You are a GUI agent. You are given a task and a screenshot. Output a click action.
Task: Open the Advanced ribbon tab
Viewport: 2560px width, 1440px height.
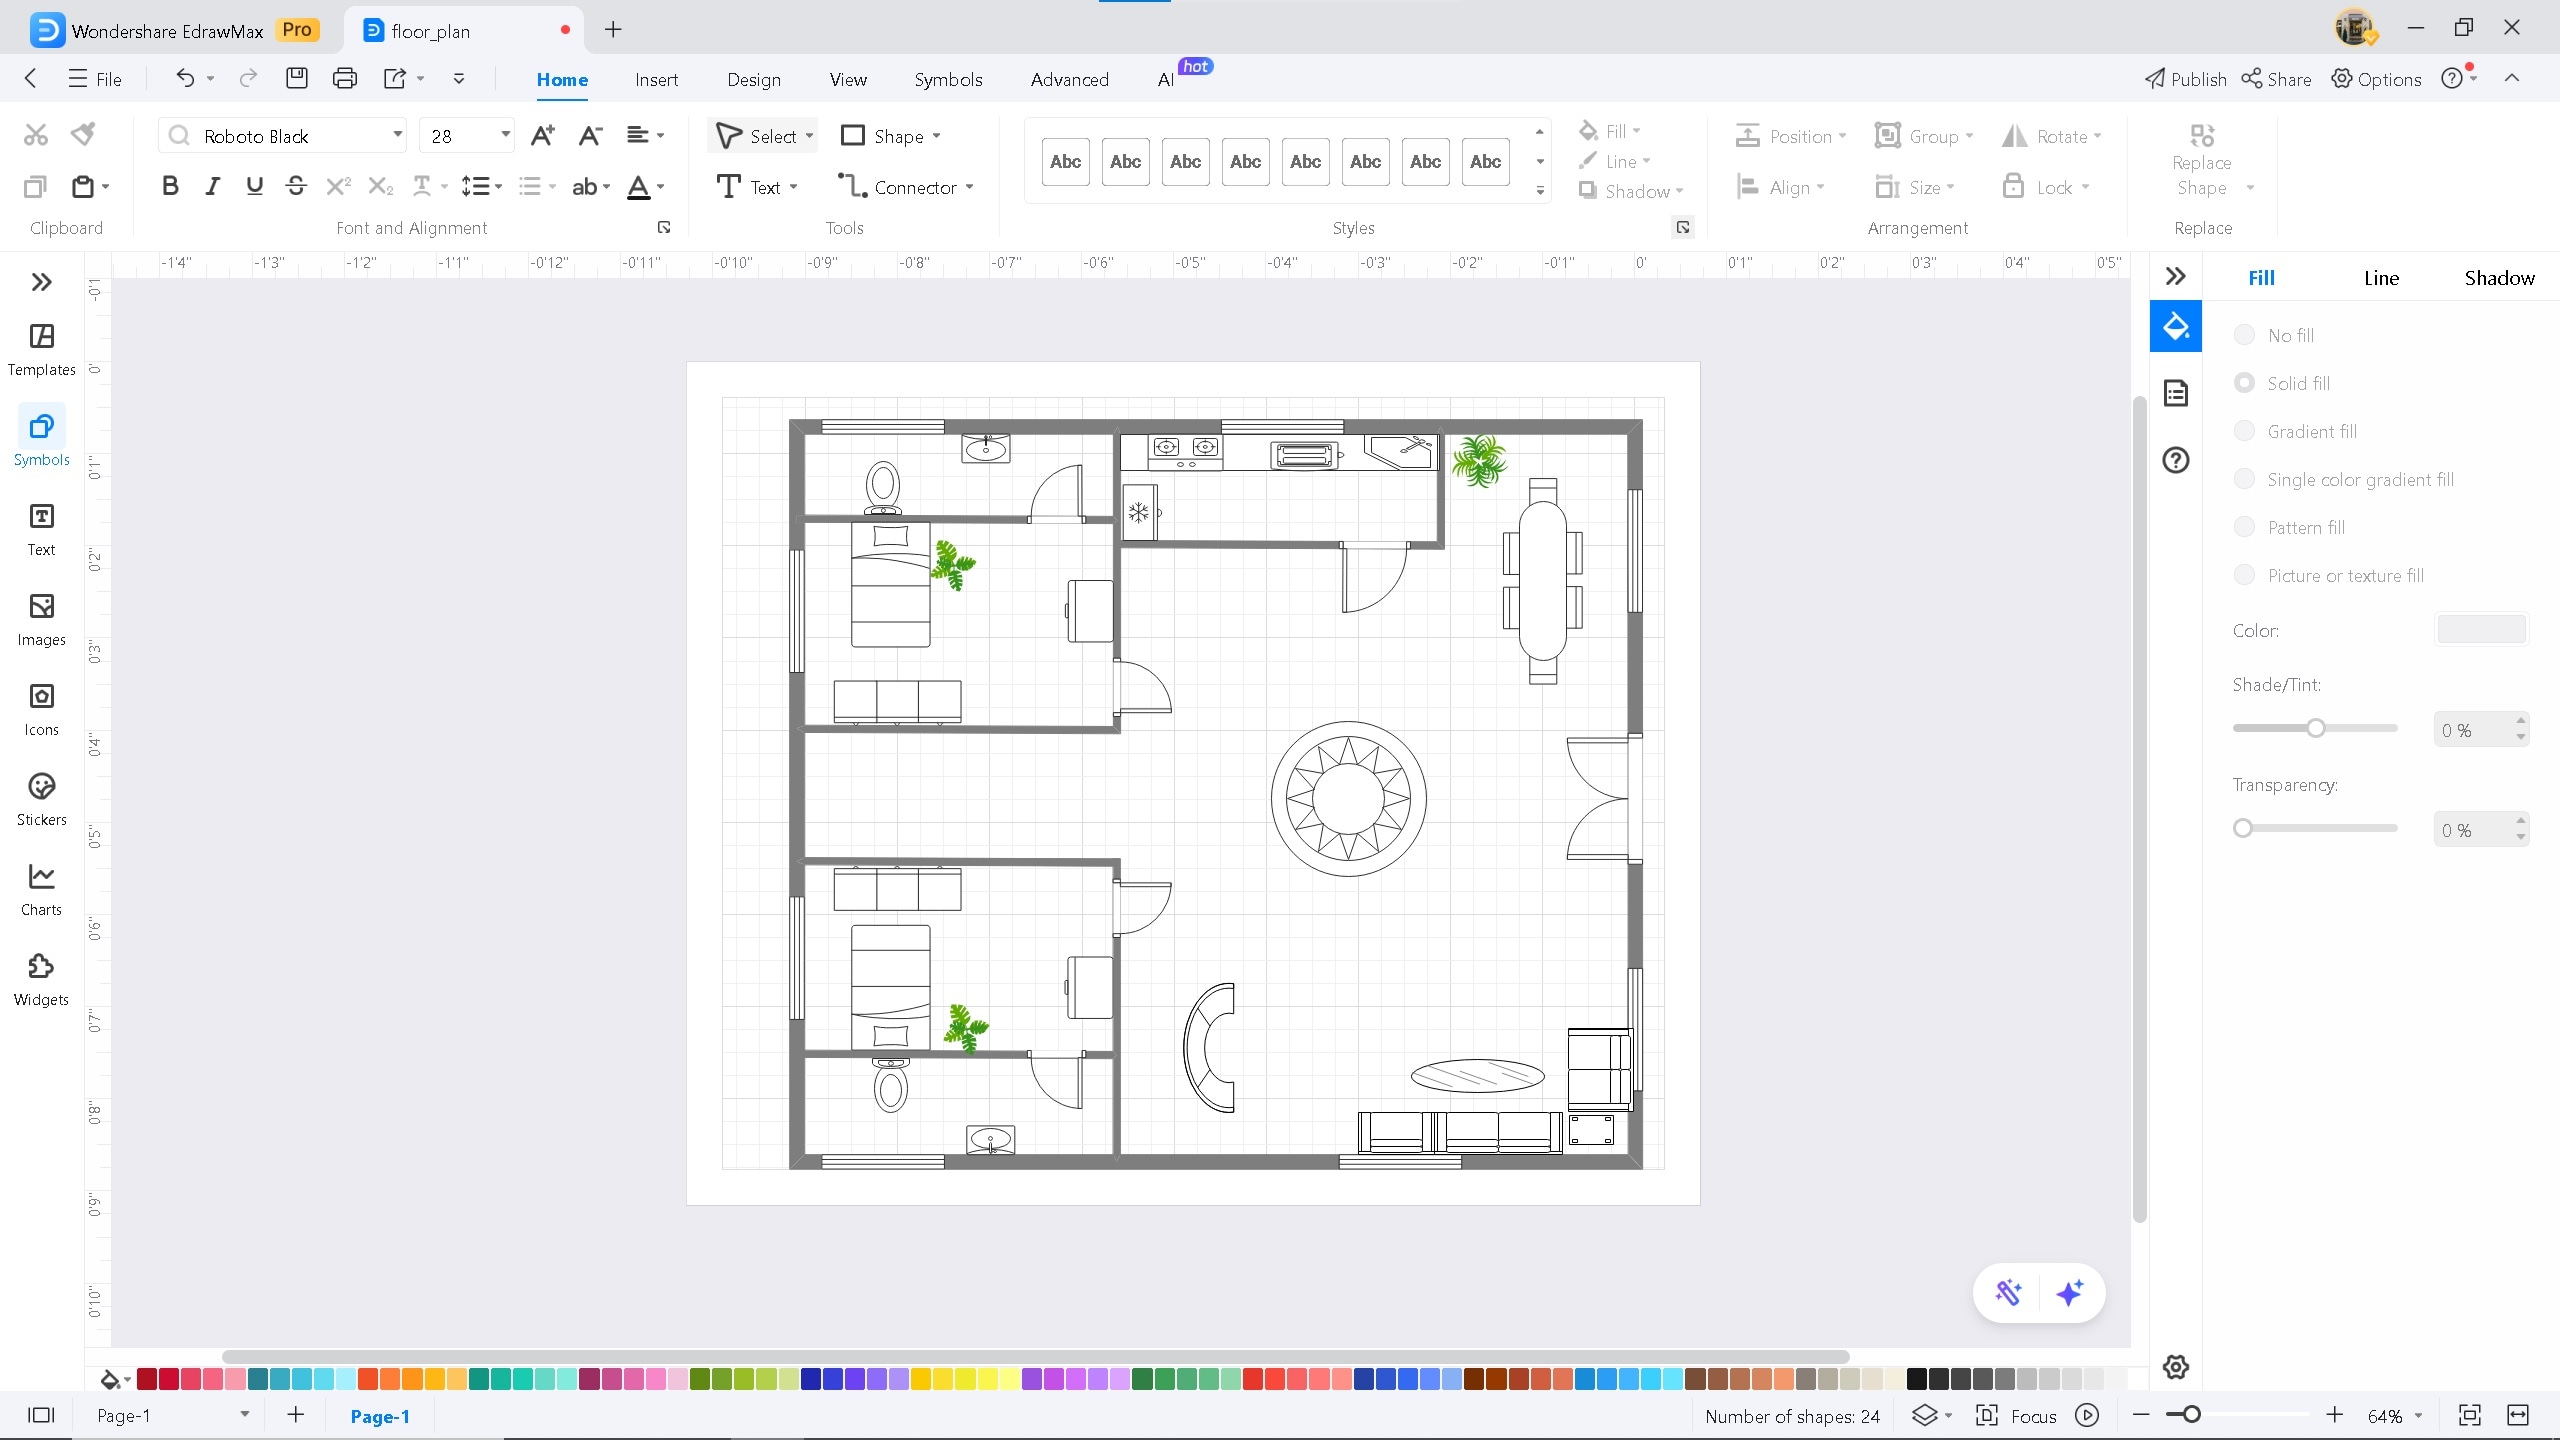coord(1069,79)
